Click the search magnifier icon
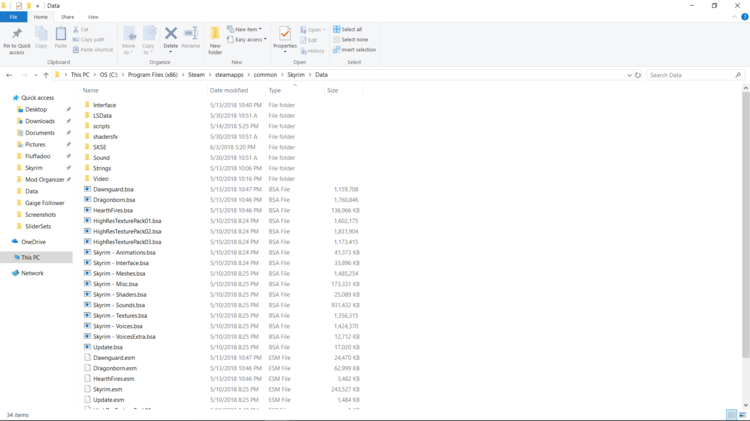 [738, 75]
